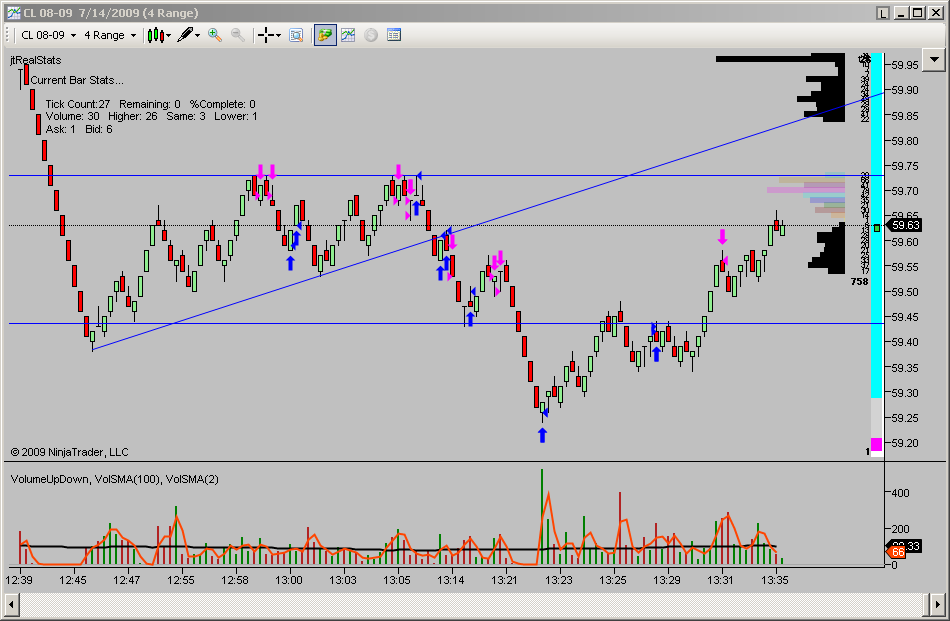Screen dimensions: 950x621
Task: Toggle the chart trader money icon
Action: click(325, 35)
